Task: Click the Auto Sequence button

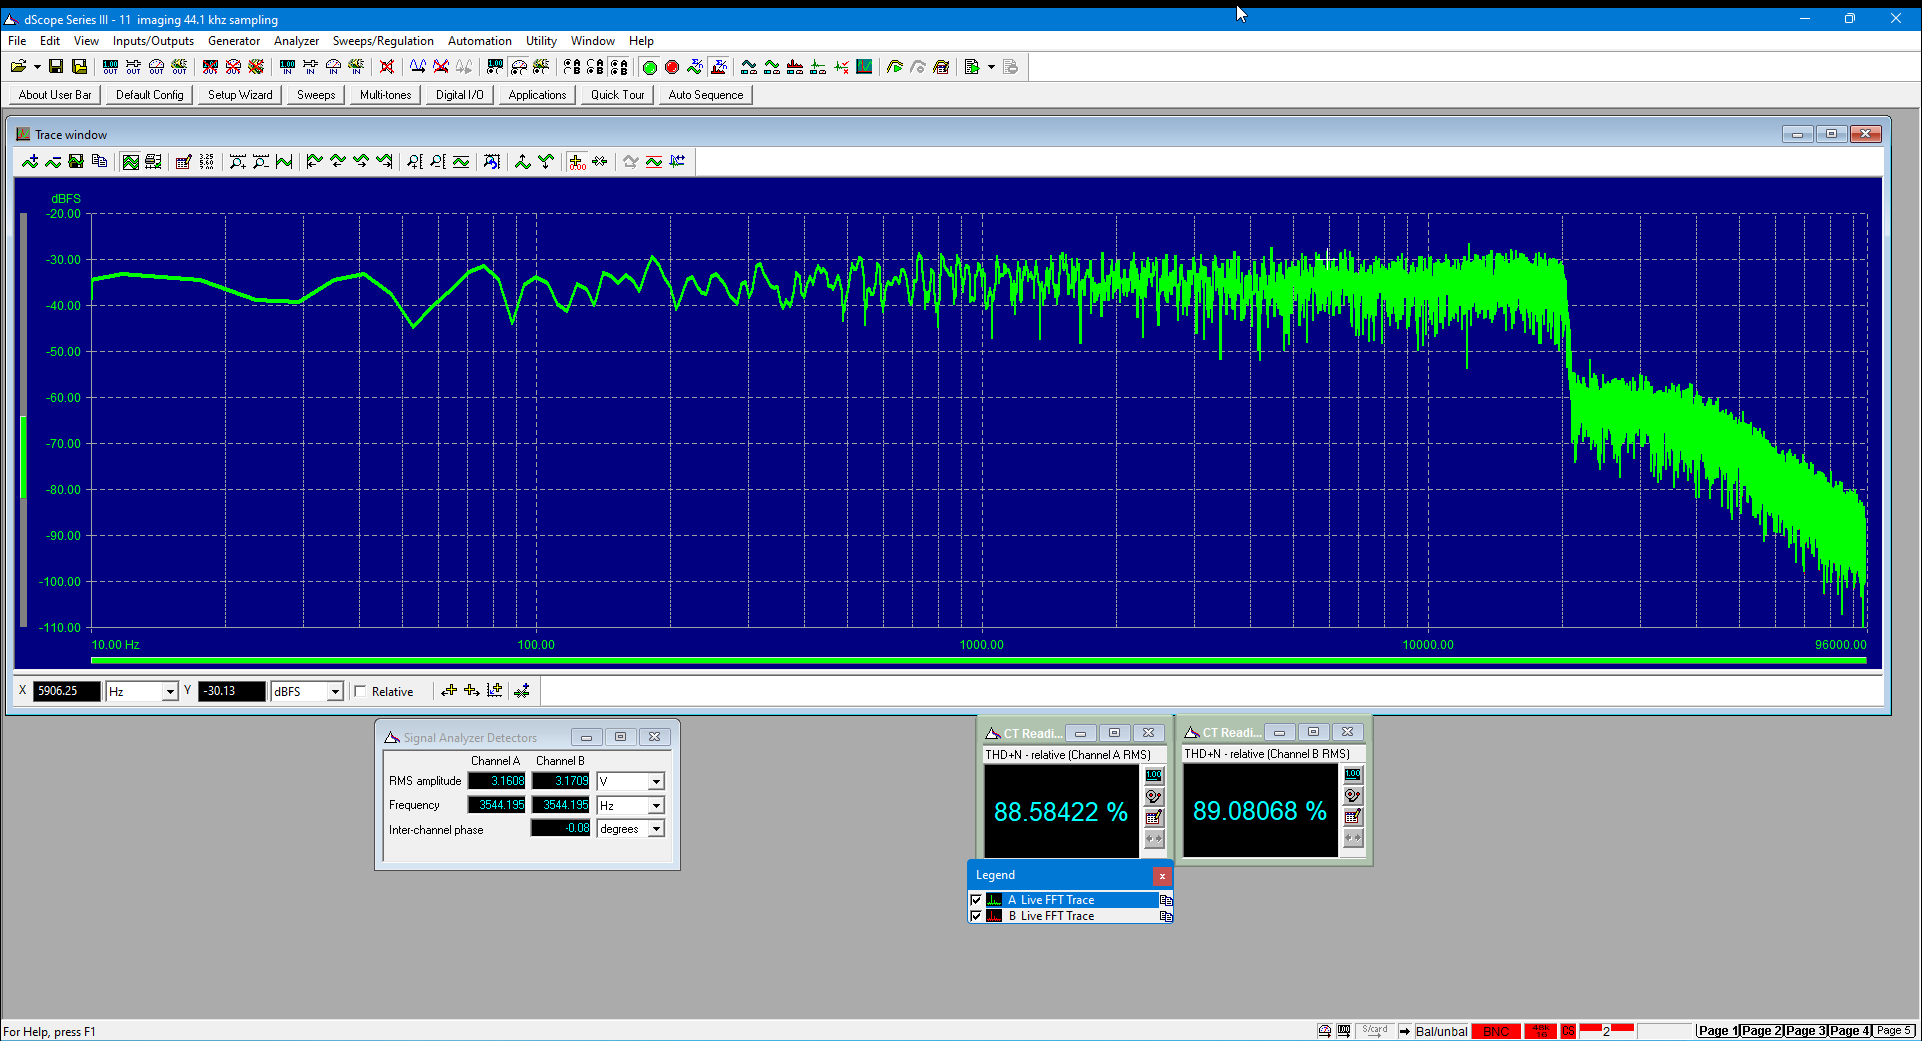Action: 706,95
